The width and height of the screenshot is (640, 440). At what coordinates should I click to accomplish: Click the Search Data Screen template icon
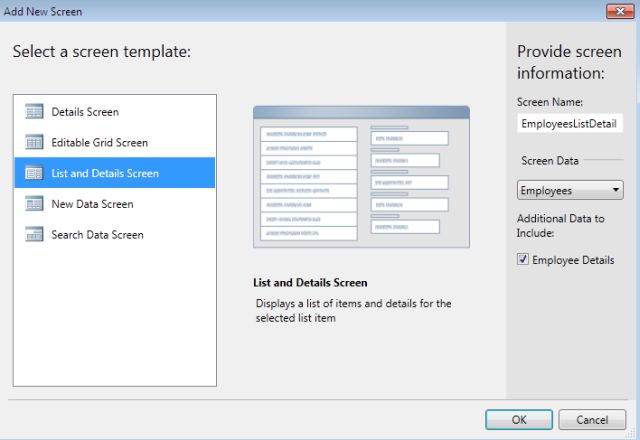[x=34, y=234]
